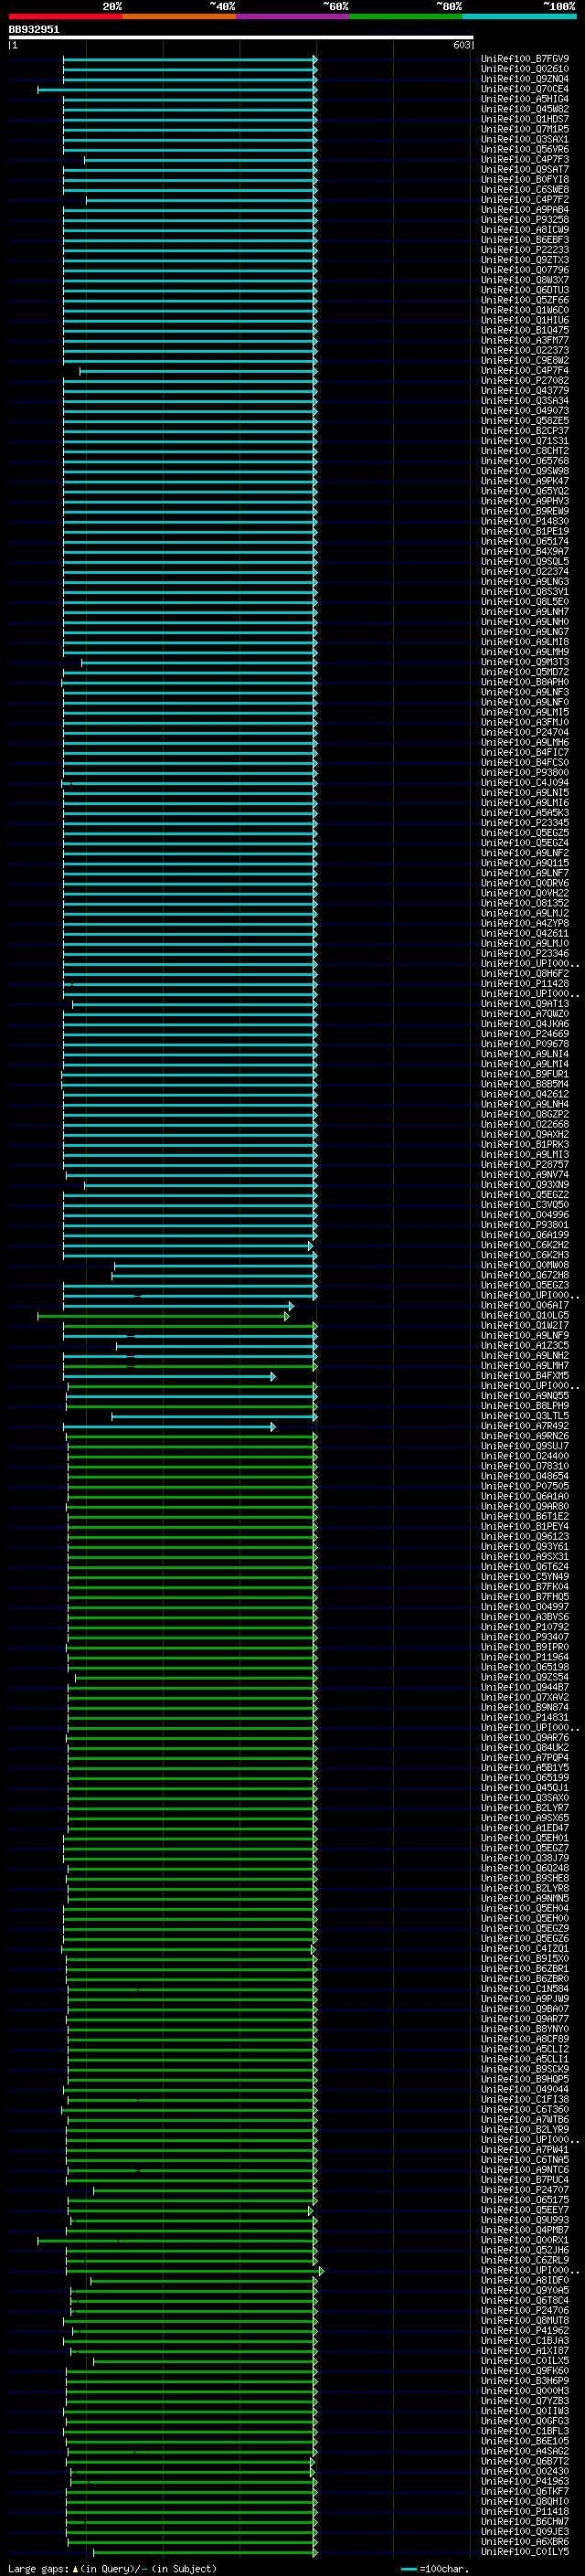Select hit label UniRef100_Q5ZF66
This screenshot has height=2576, width=585.
coord(525,300)
